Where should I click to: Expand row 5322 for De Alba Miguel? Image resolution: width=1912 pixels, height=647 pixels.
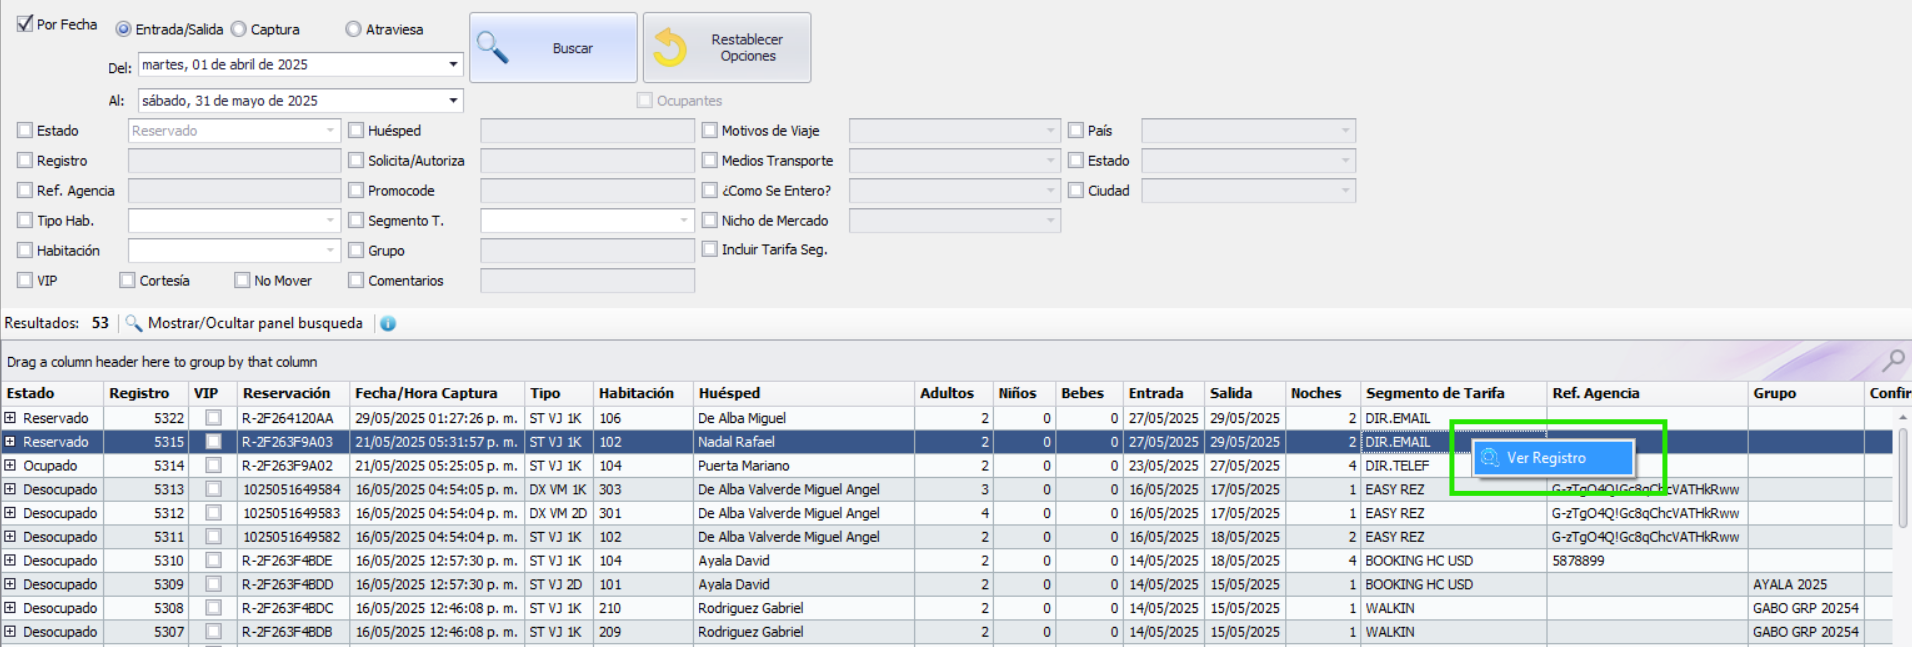pyautogui.click(x=10, y=418)
